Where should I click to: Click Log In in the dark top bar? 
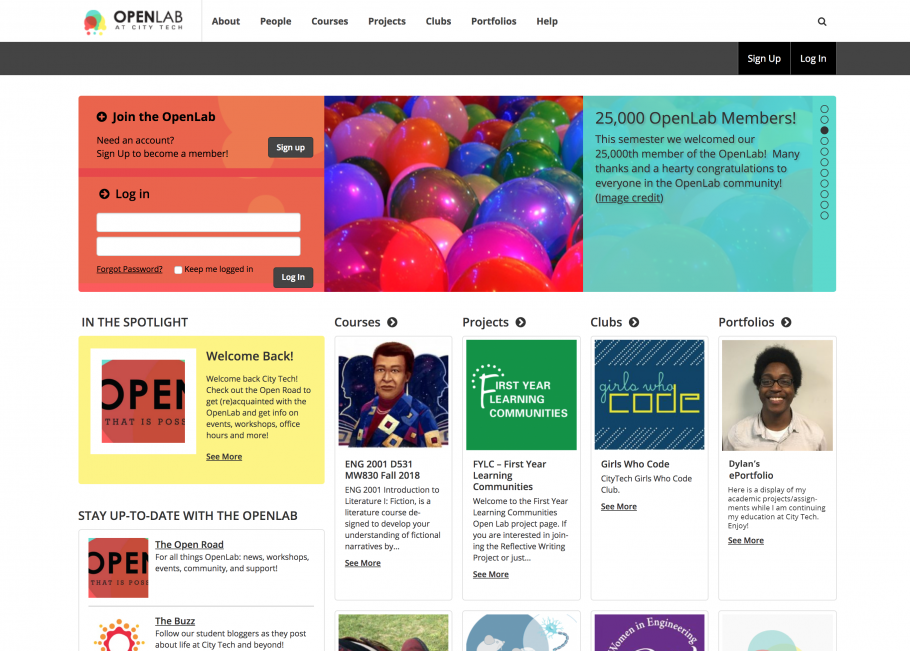pyautogui.click(x=813, y=59)
